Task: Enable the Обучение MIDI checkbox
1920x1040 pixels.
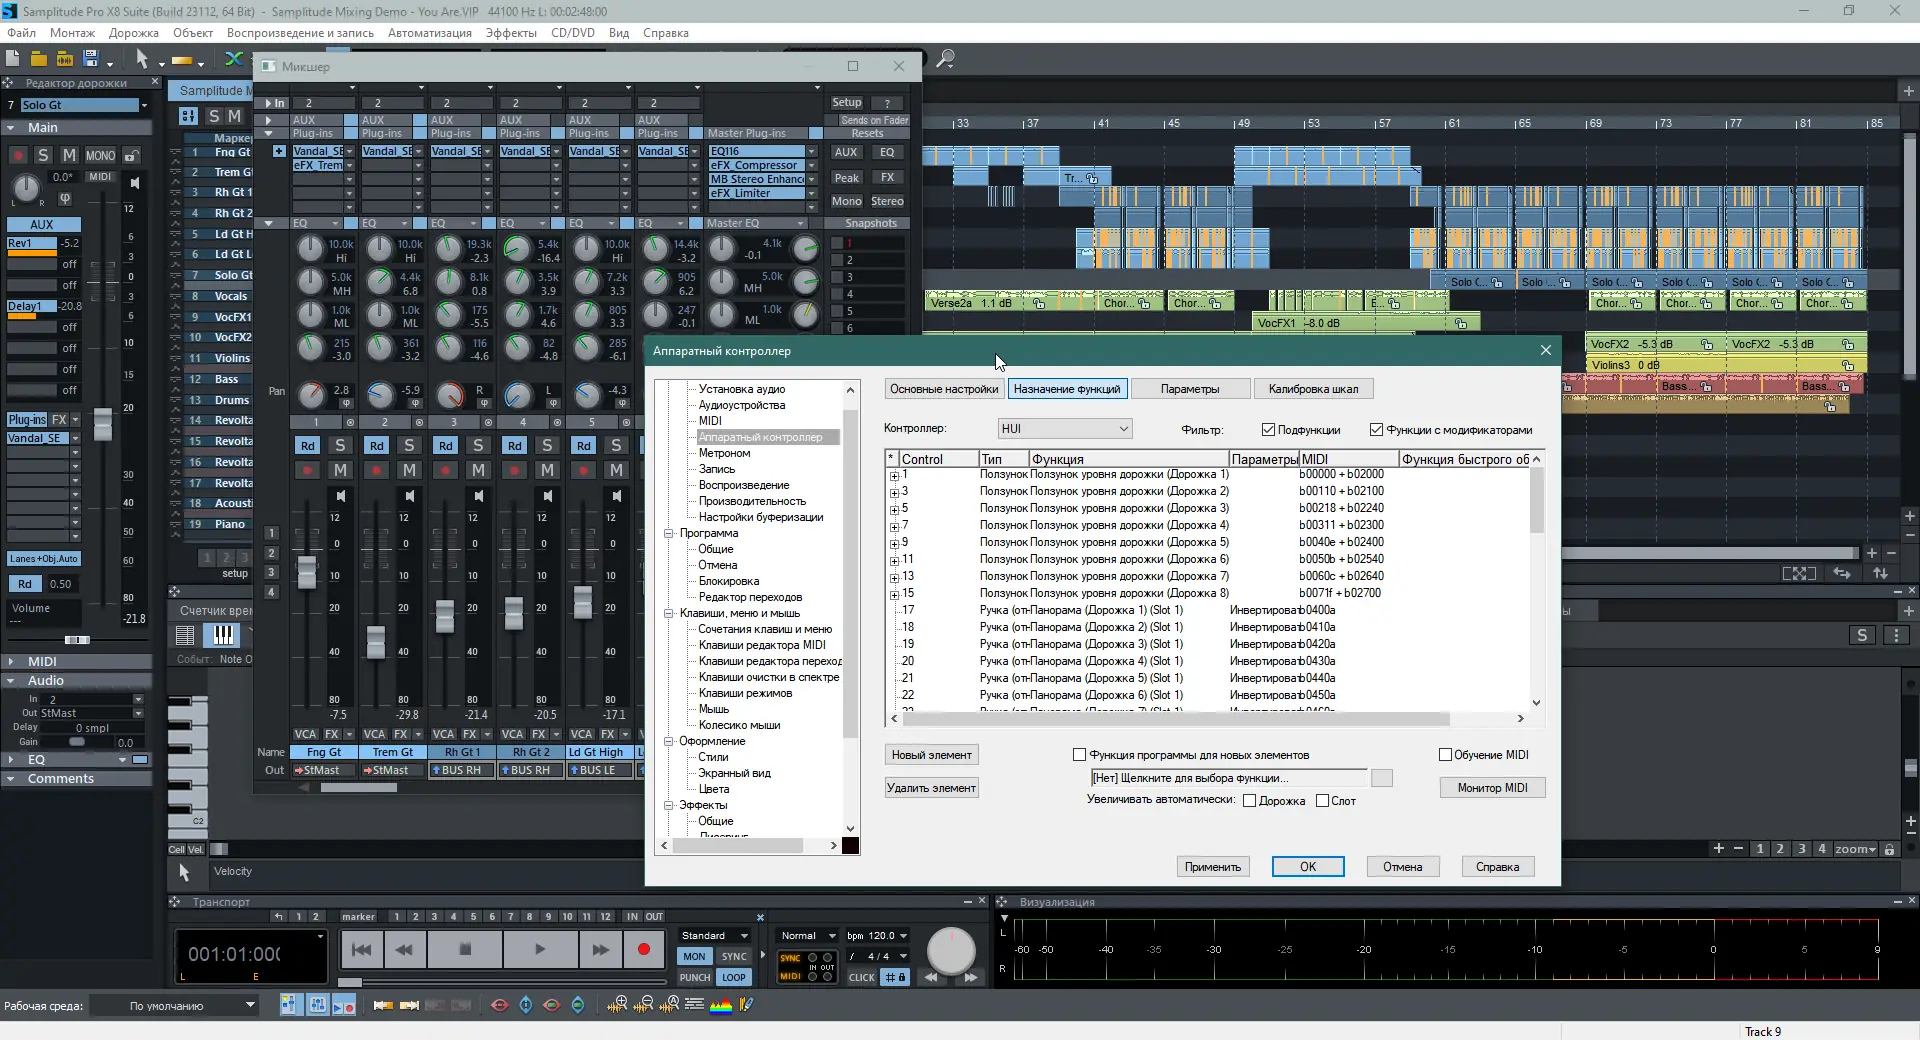Action: coord(1445,755)
